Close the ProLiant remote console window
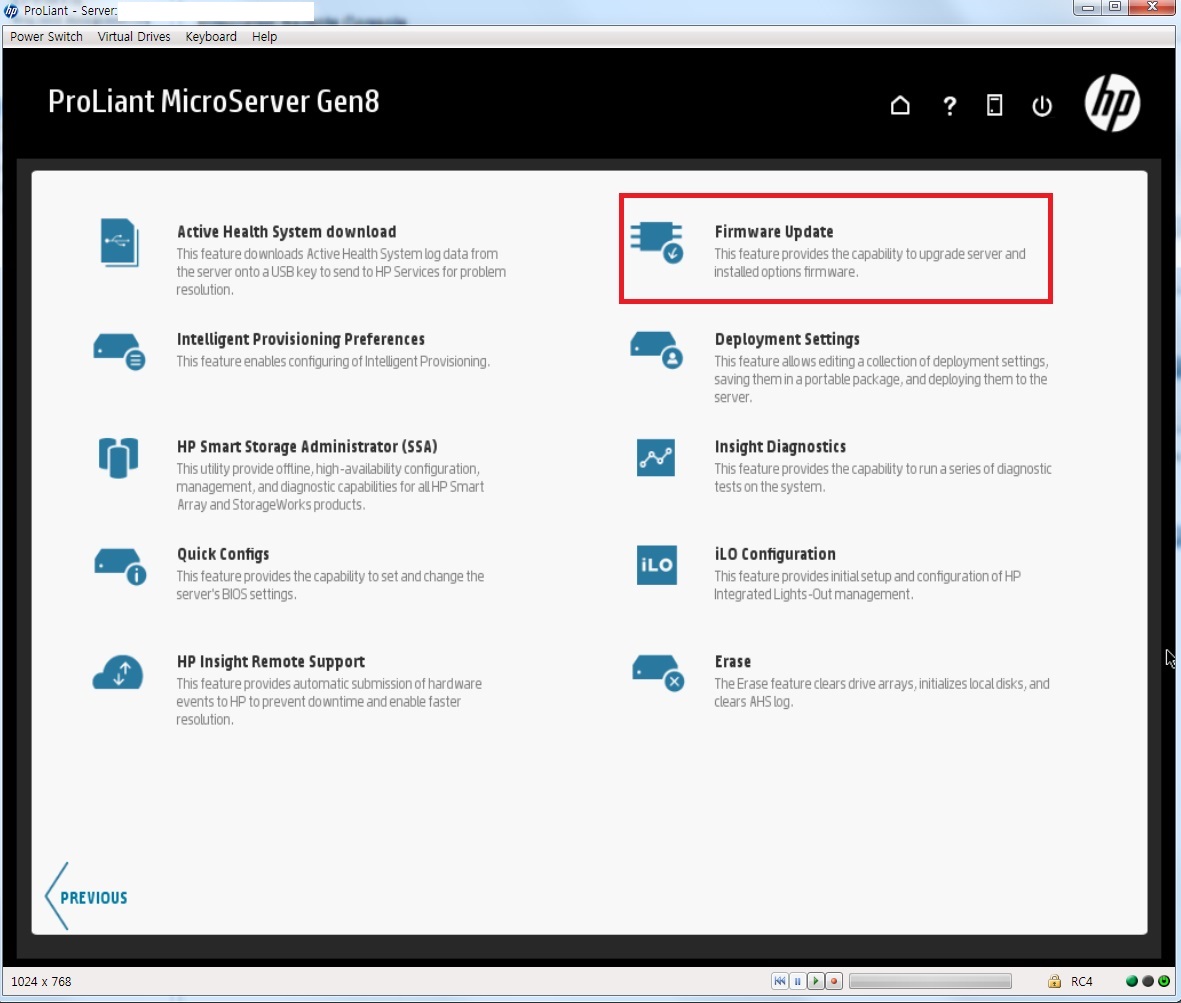1181x1003 pixels. (x=1152, y=8)
